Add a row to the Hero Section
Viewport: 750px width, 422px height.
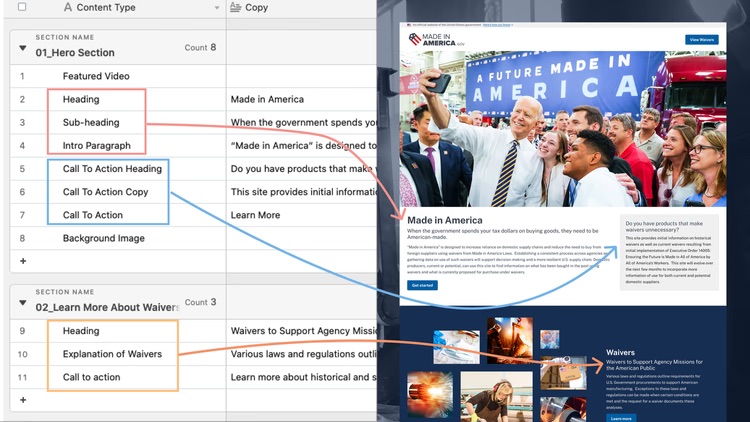[22, 261]
